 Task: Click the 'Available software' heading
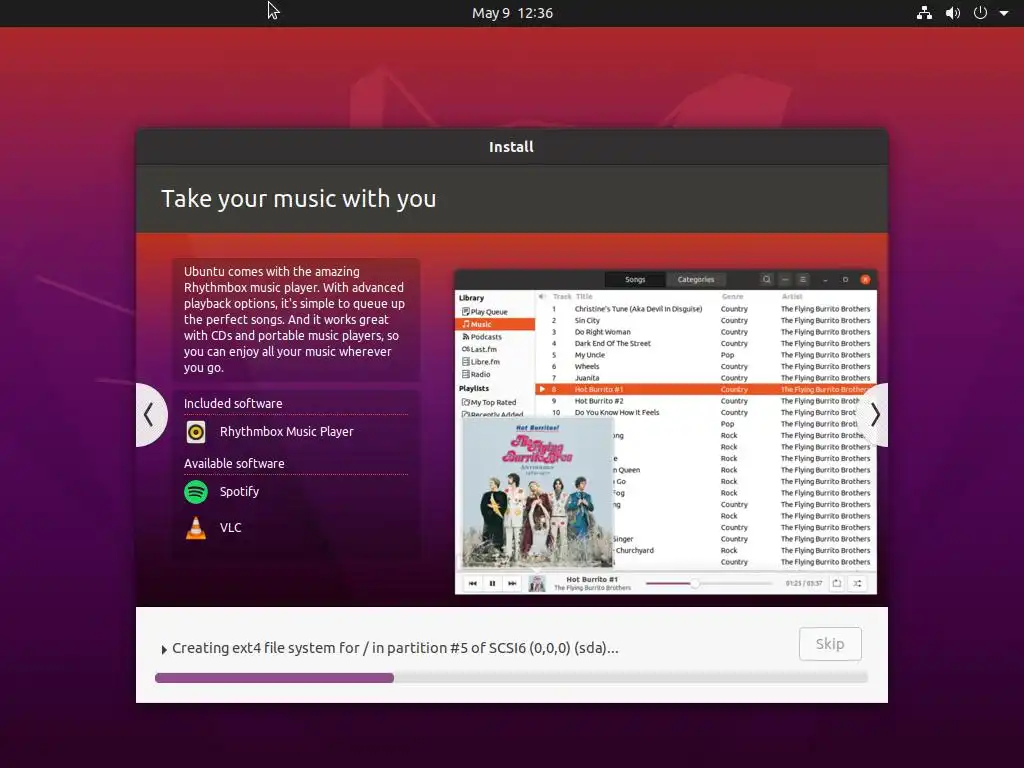(x=234, y=464)
